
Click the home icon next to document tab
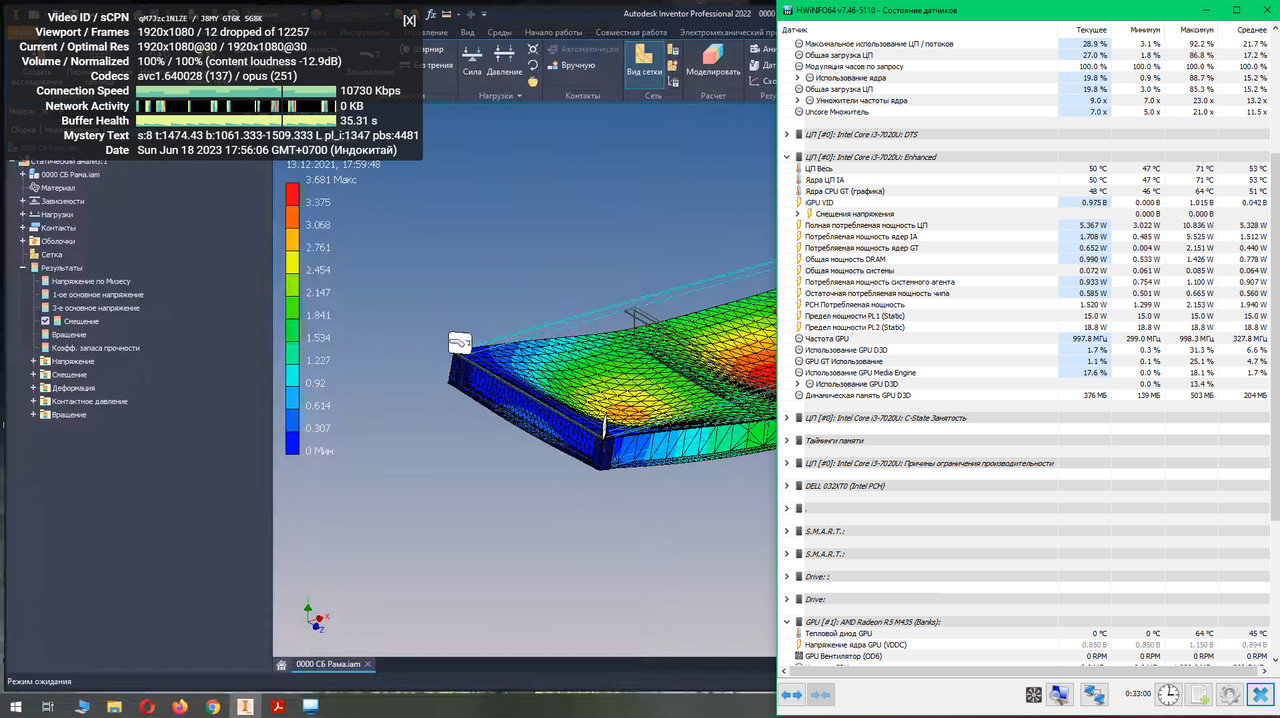point(282,664)
